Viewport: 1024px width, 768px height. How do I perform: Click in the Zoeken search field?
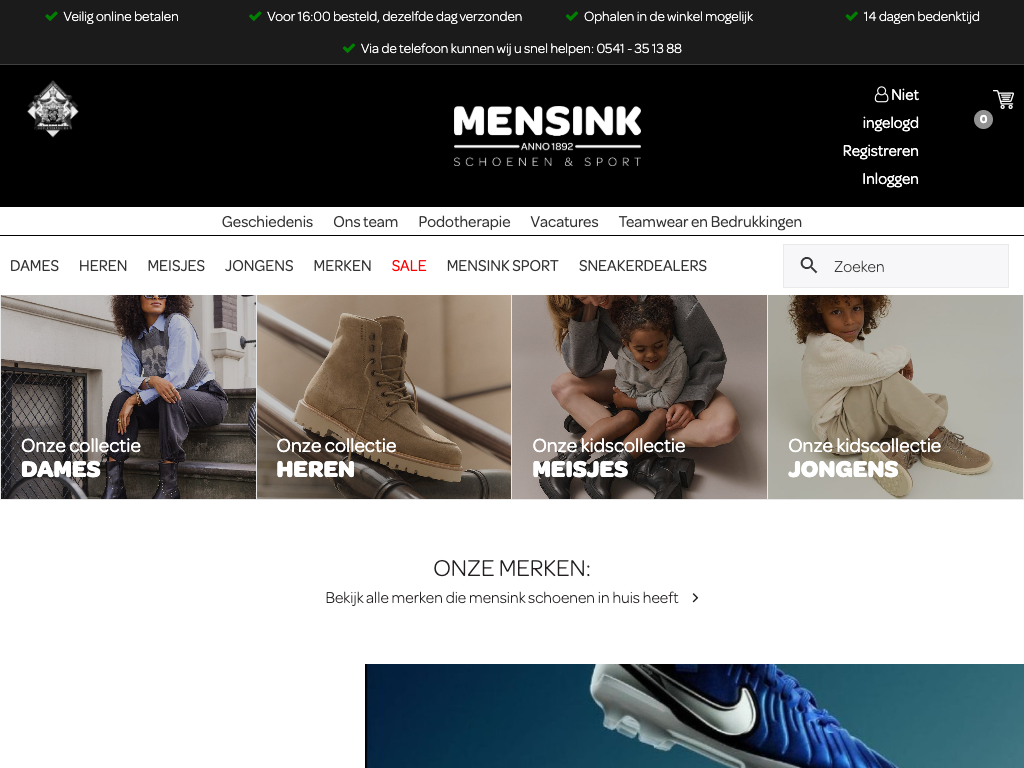pyautogui.click(x=896, y=266)
